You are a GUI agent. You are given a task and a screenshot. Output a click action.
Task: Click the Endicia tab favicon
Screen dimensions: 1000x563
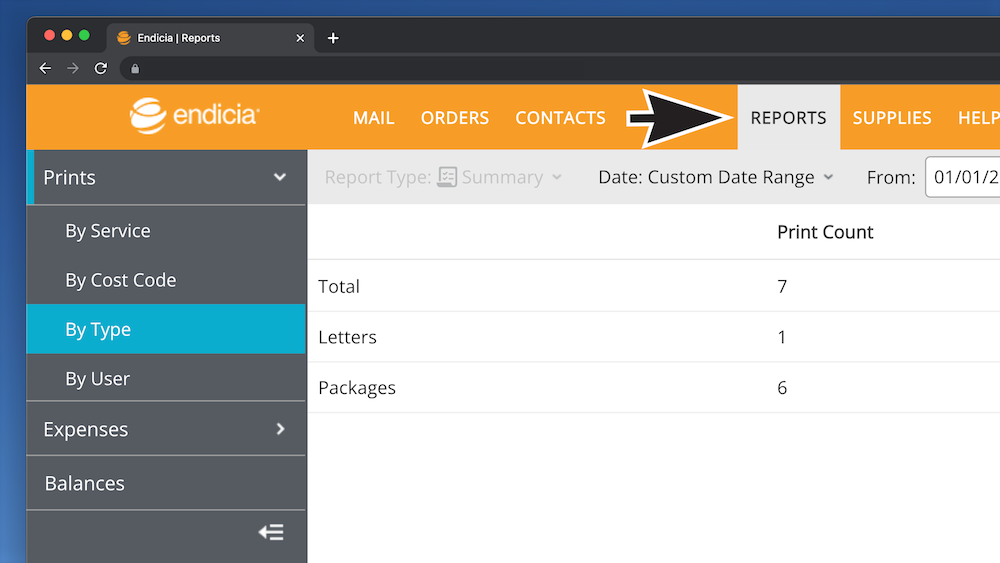pyautogui.click(x=124, y=38)
